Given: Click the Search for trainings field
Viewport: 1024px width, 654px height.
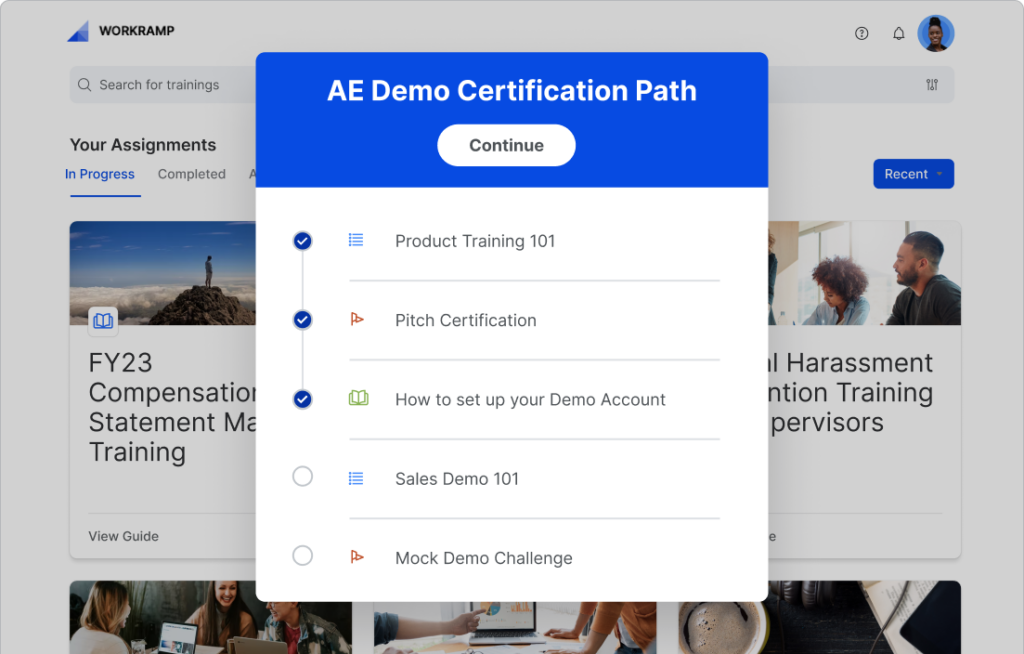Looking at the screenshot, I should pos(160,85).
